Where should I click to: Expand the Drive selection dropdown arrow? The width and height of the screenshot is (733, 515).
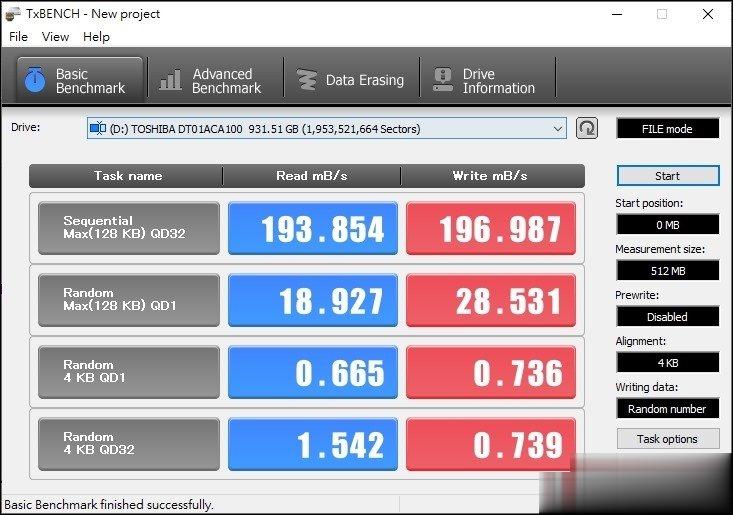[x=558, y=129]
